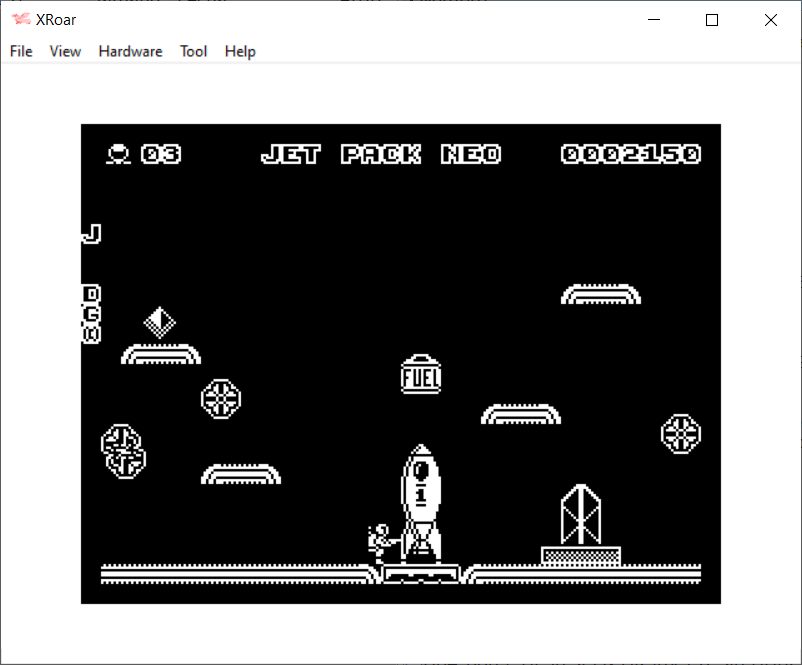Click the FUEL canister sprite
Image resolution: width=802 pixels, height=665 pixels.
pyautogui.click(x=421, y=375)
